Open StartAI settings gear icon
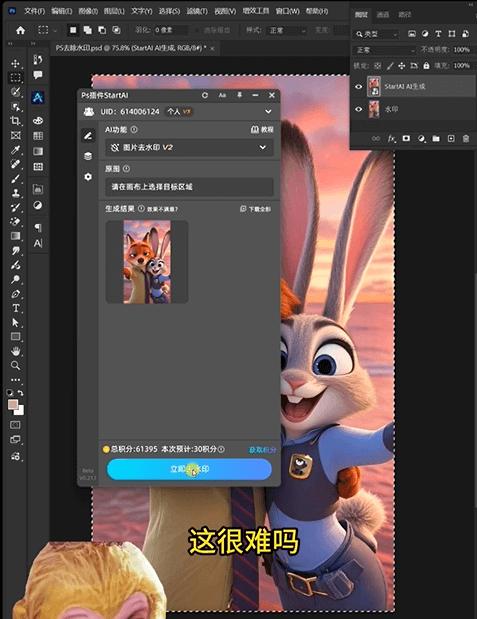This screenshot has height=619, width=477. coord(88,176)
